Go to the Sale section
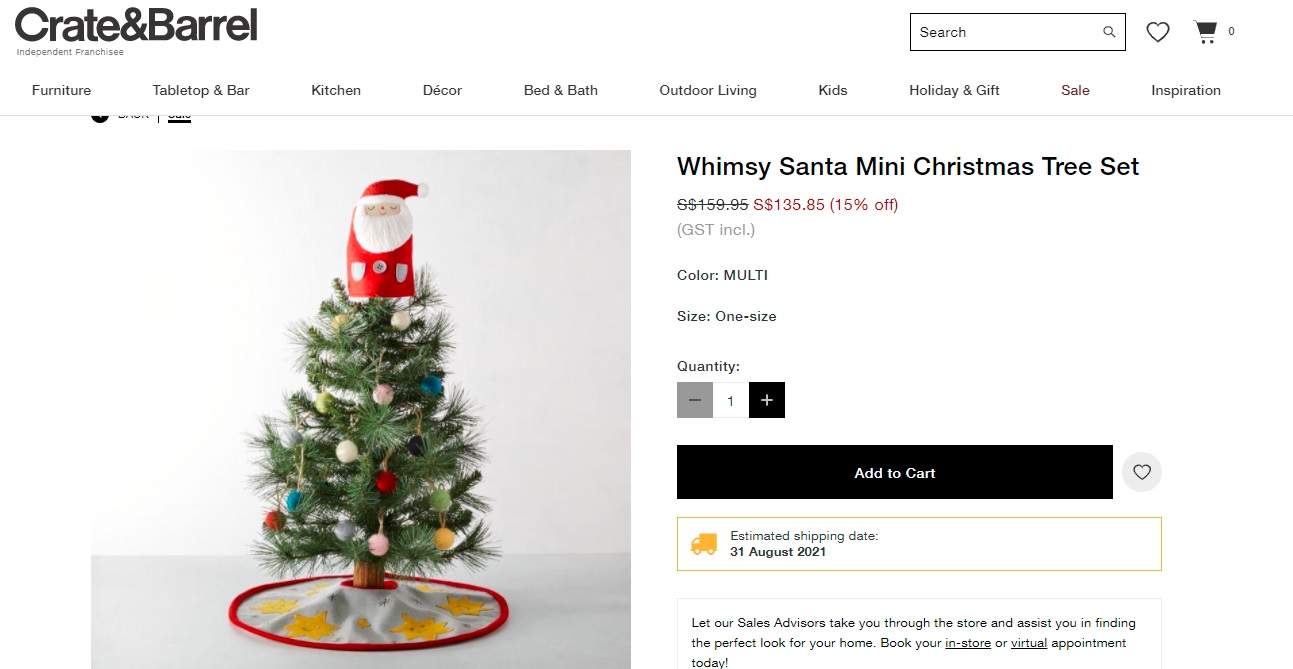Viewport: 1293px width, 669px height. click(1075, 90)
